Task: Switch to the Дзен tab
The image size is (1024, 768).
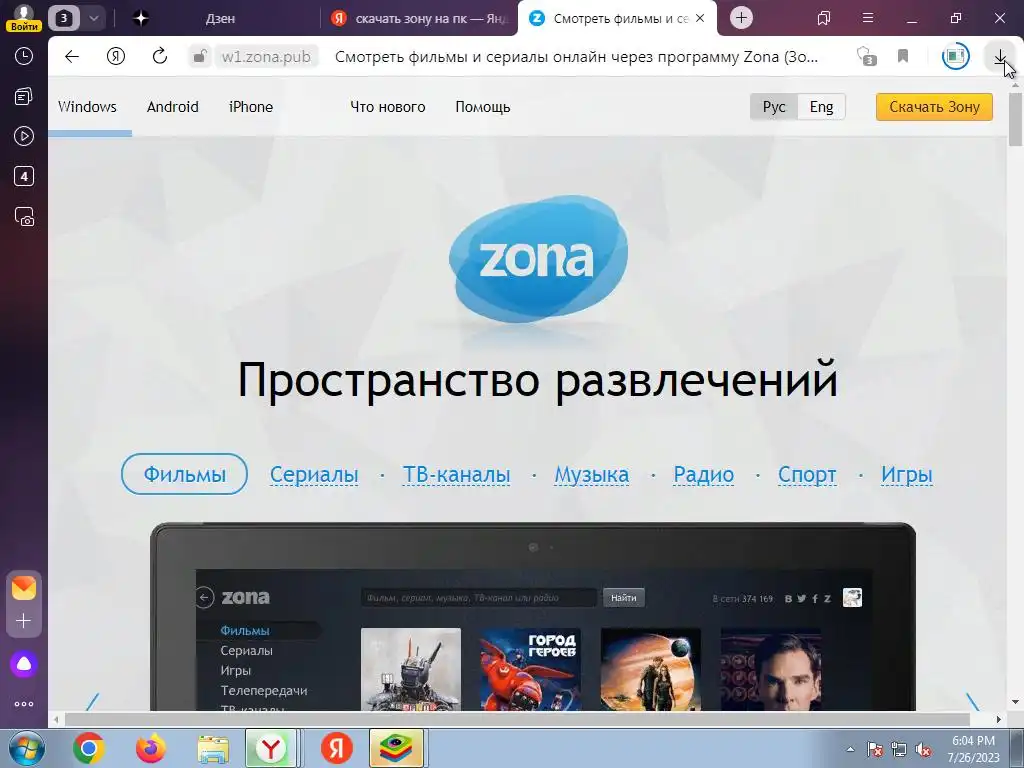Action: (x=220, y=18)
